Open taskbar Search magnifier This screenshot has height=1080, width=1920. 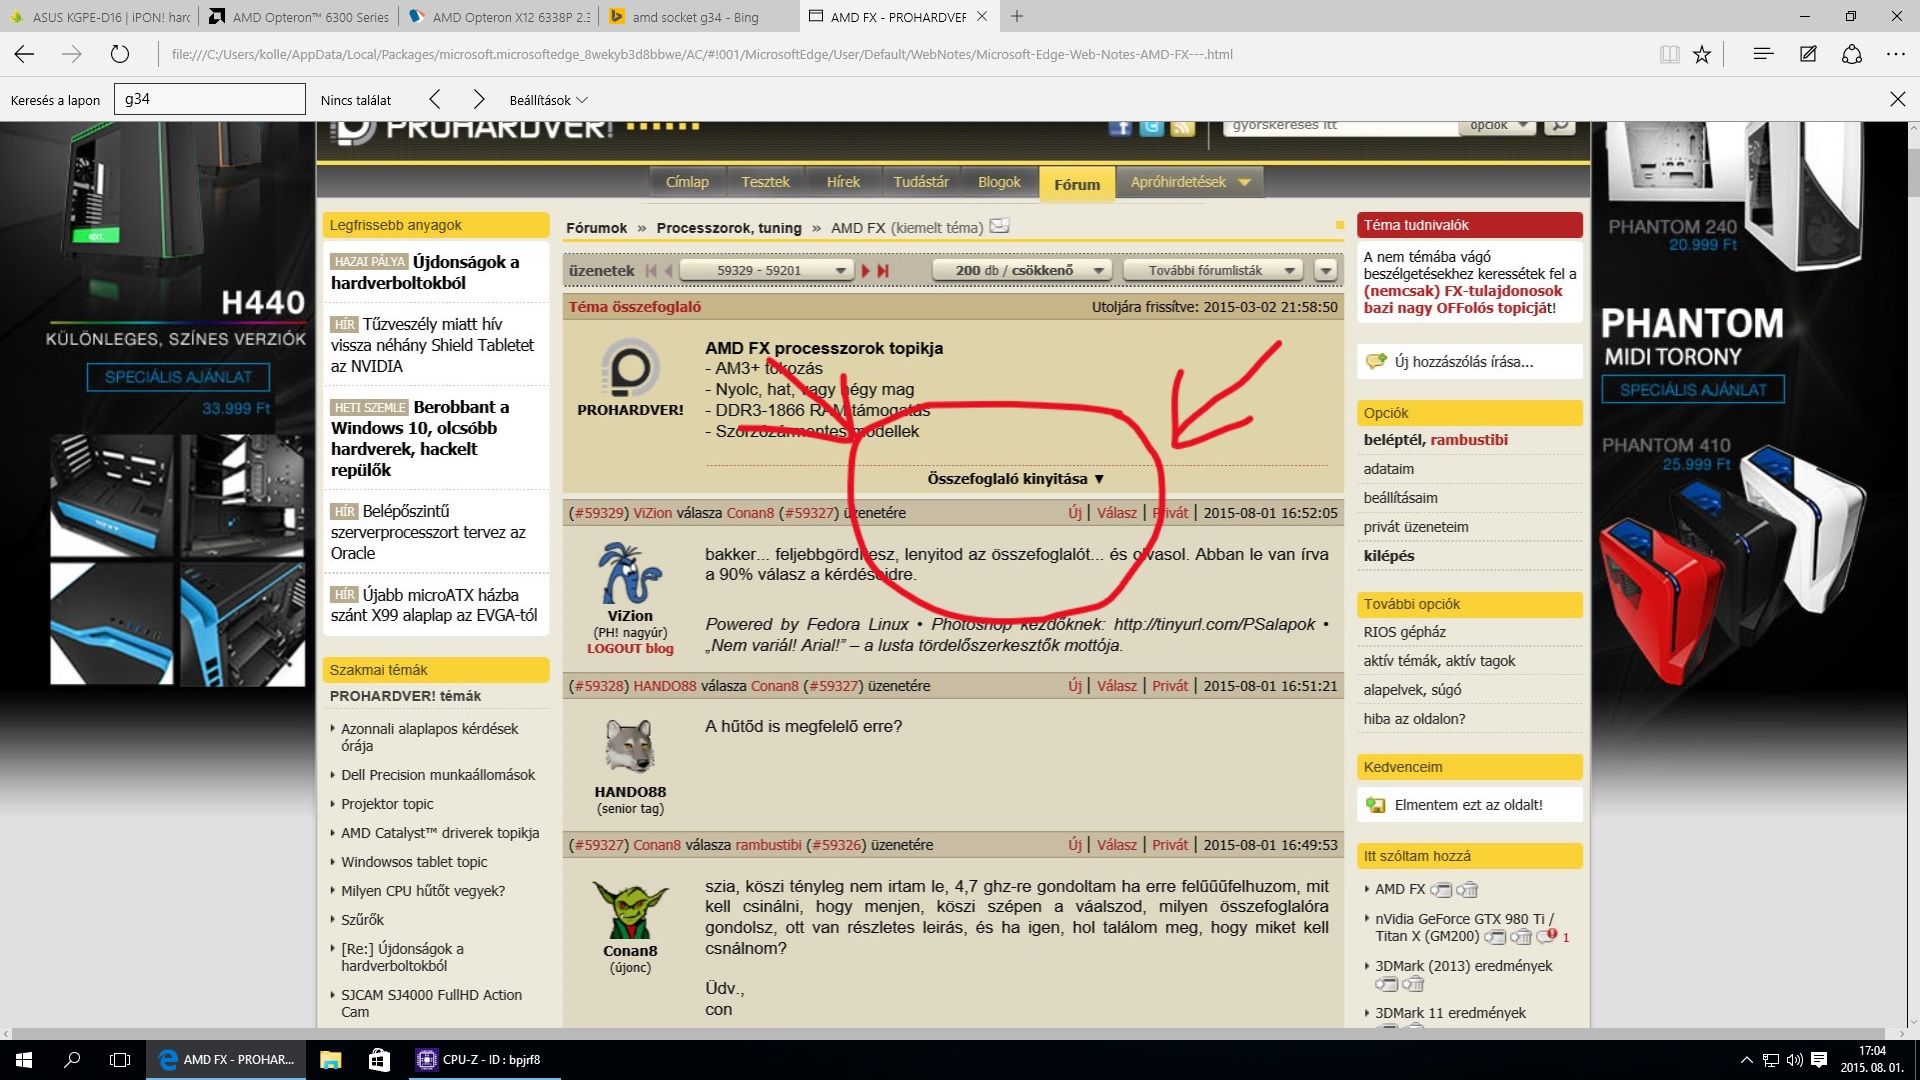coord(72,1059)
